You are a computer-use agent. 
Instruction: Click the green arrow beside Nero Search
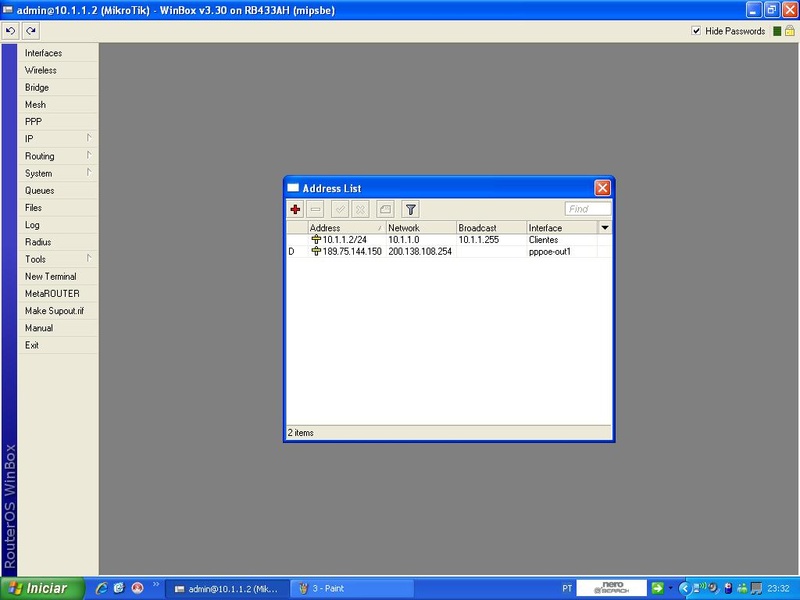click(x=657, y=588)
